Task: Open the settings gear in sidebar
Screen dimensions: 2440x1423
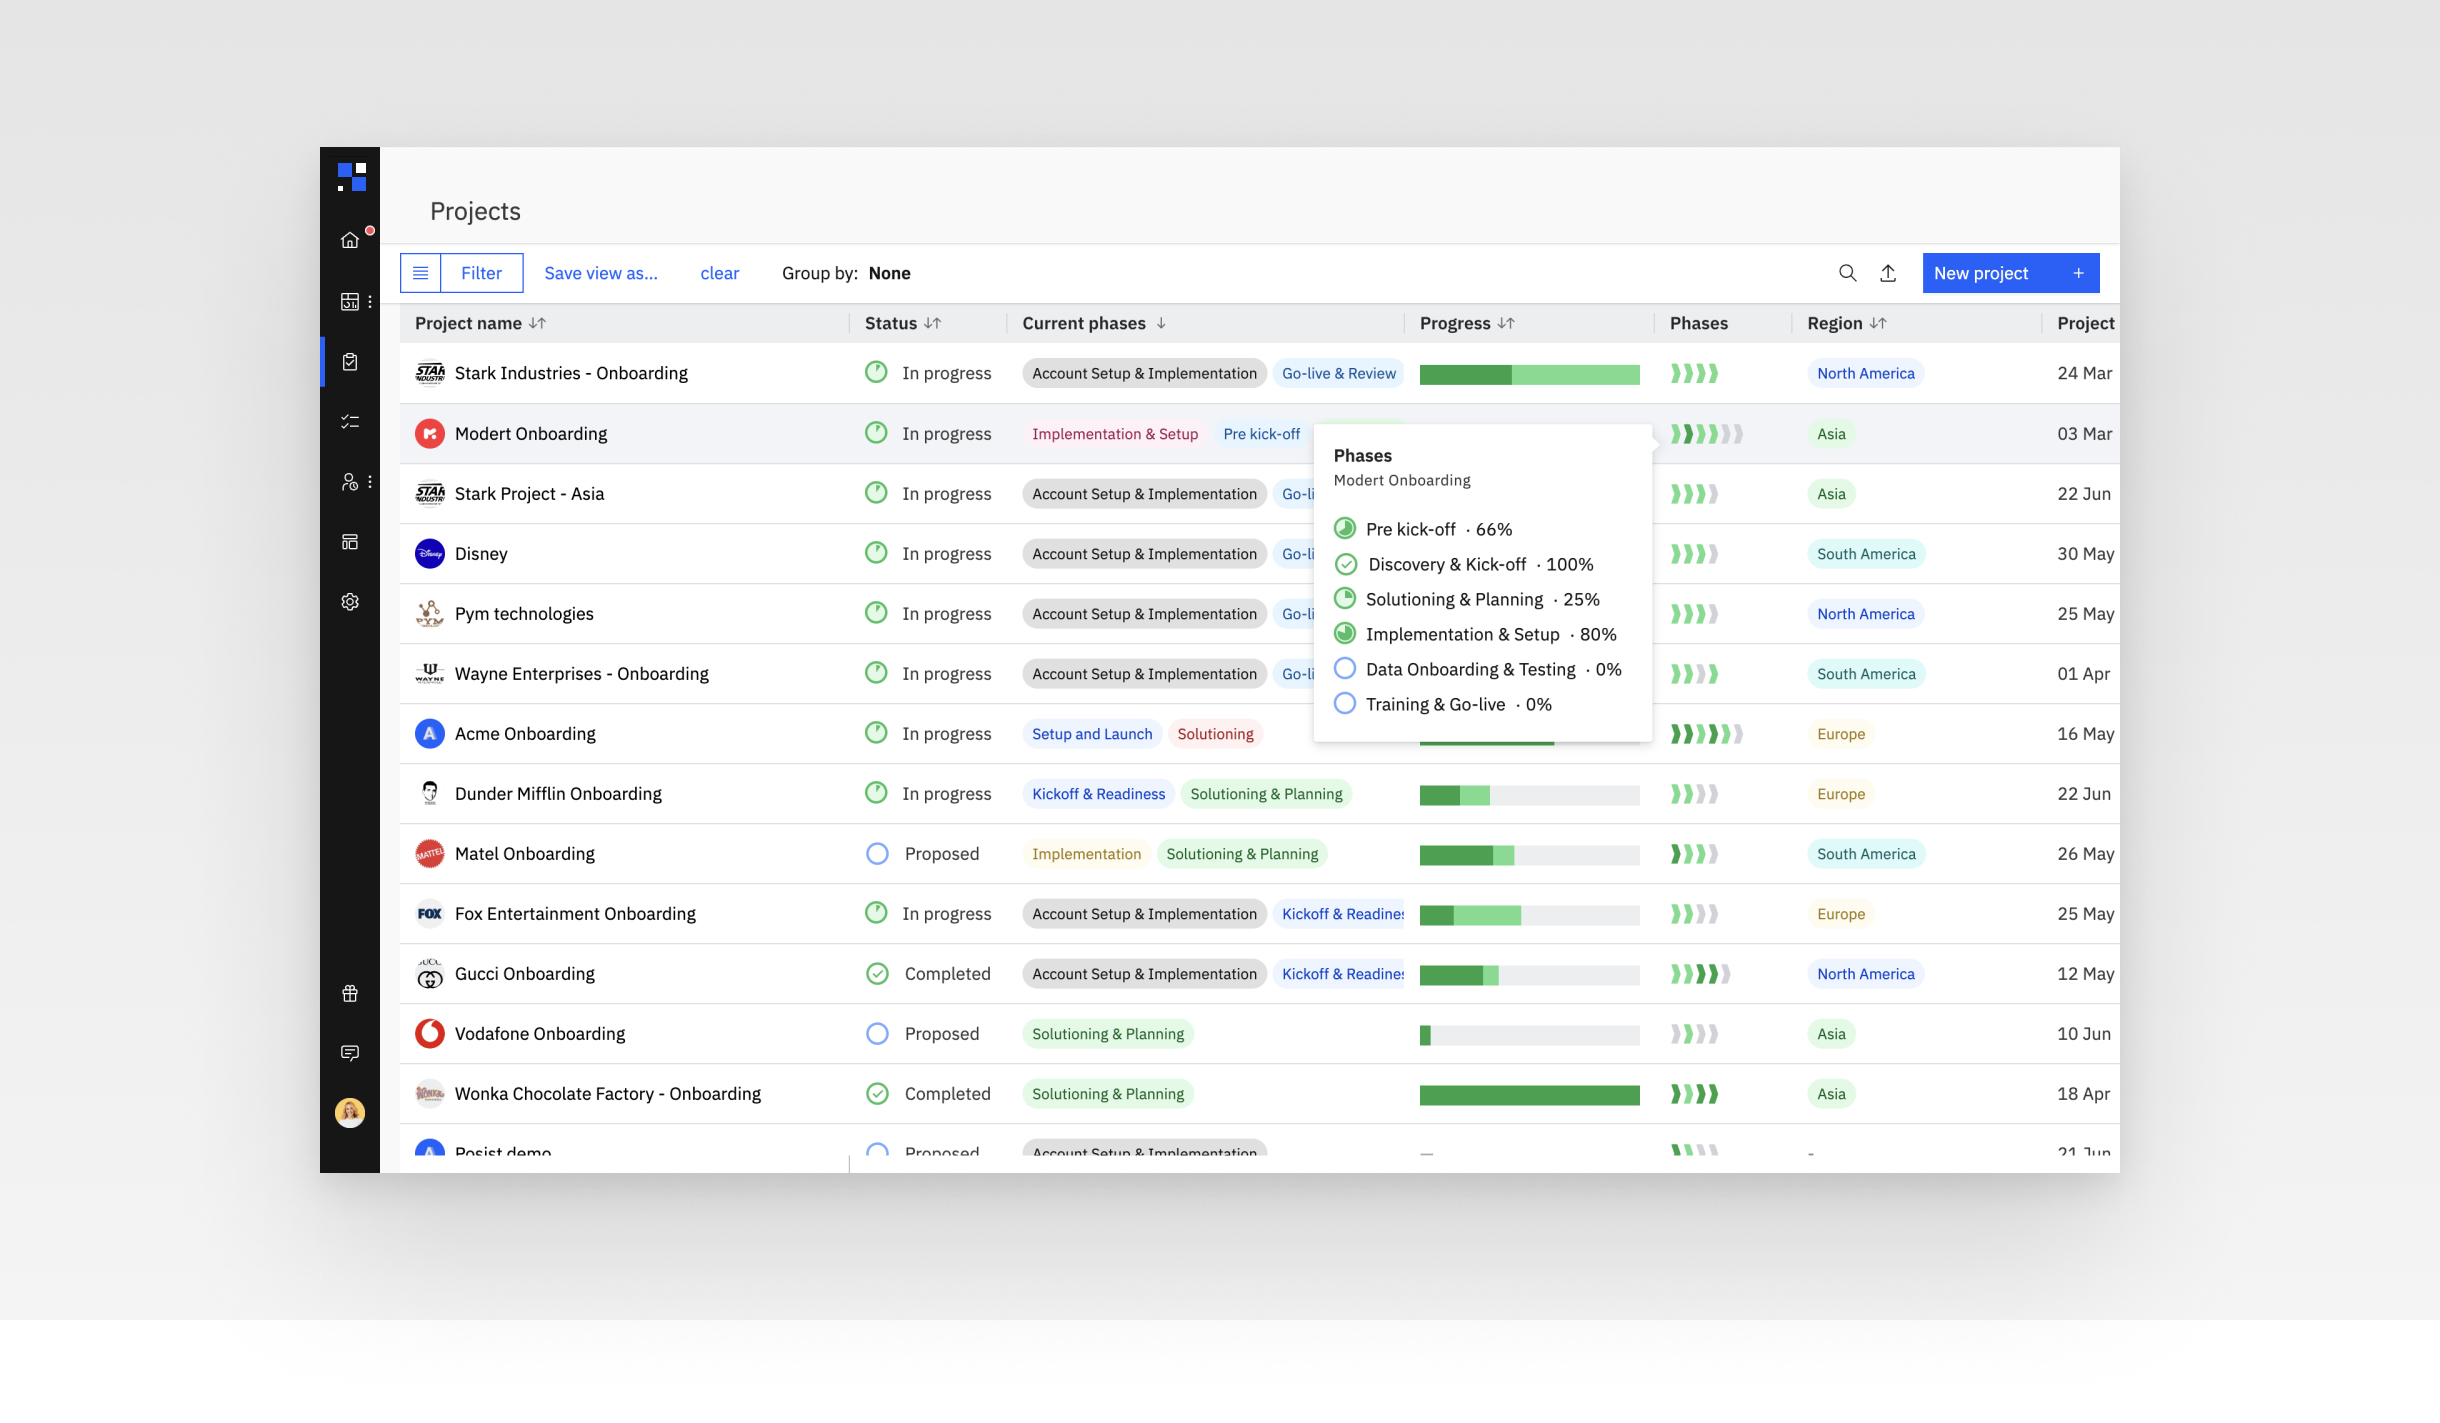Action: 349,602
